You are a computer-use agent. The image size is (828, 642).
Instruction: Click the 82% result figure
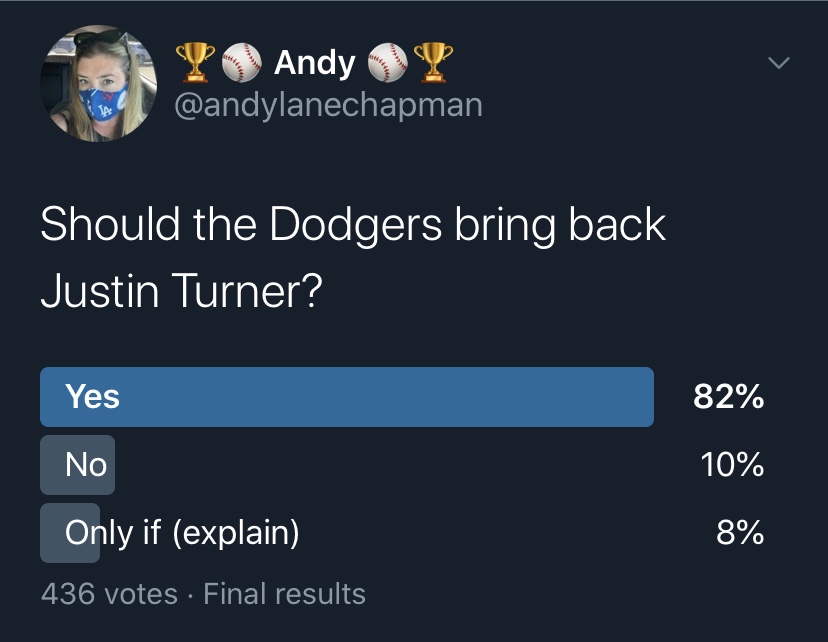728,397
